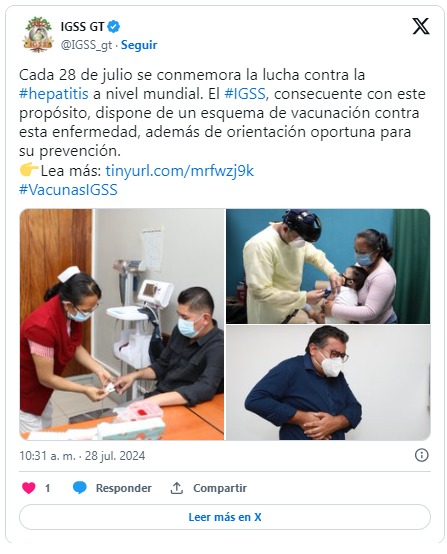Viewport: 447px width, 554px height.
Task: Open the child vaccination photo
Action: (328, 266)
